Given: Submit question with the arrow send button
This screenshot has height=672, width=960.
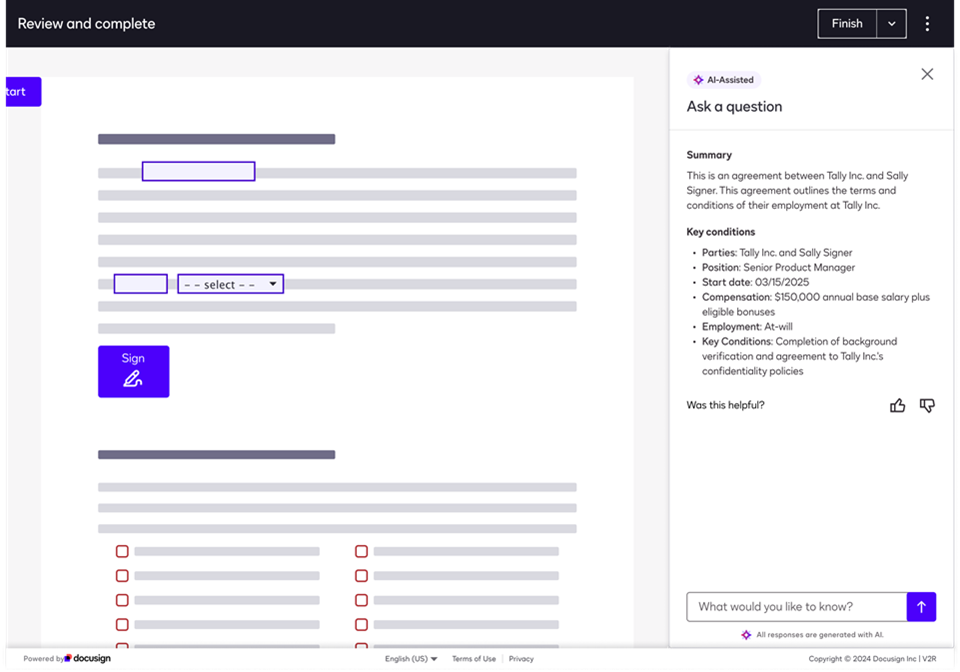Looking at the screenshot, I should click(x=921, y=607).
